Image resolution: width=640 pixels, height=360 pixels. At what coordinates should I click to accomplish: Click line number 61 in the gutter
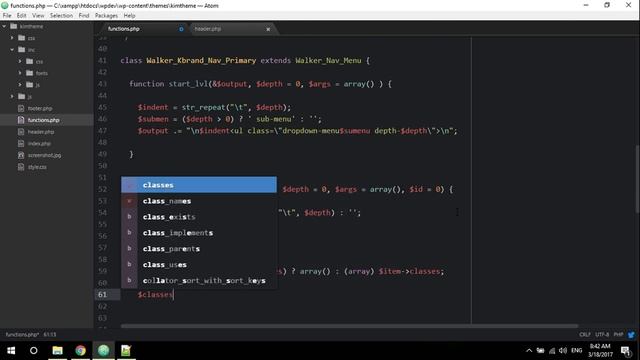coord(102,294)
